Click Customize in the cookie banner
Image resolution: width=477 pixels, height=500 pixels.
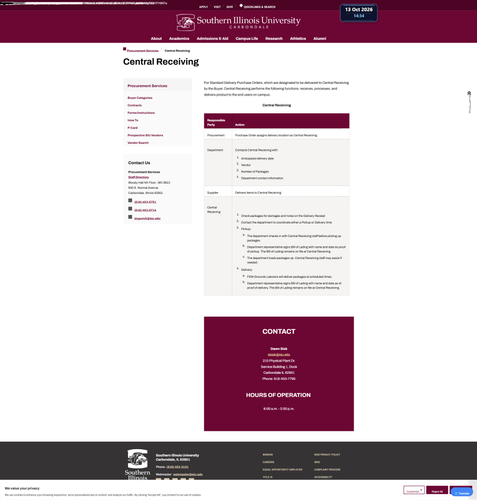[x=414, y=490]
